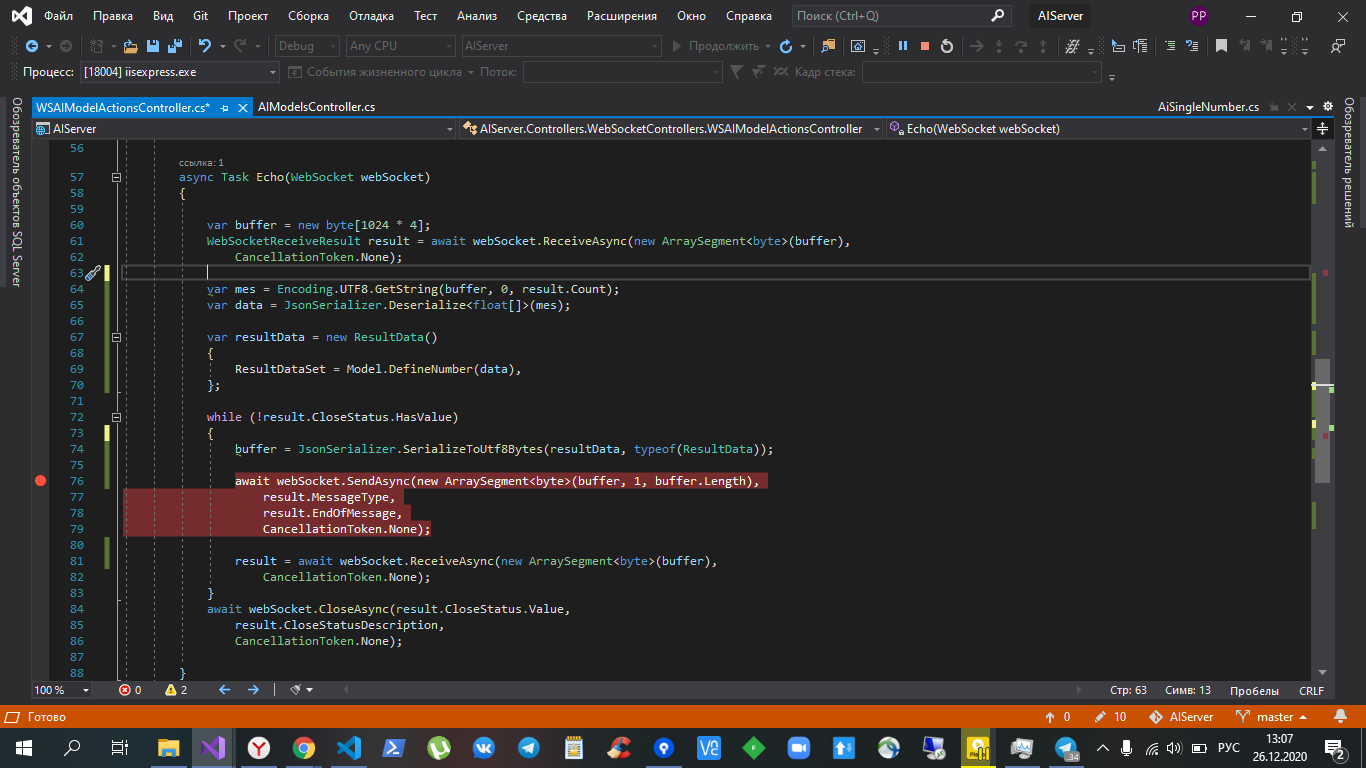Click the Save All icon
Viewport: 1366px width, 768px height.
[x=175, y=46]
